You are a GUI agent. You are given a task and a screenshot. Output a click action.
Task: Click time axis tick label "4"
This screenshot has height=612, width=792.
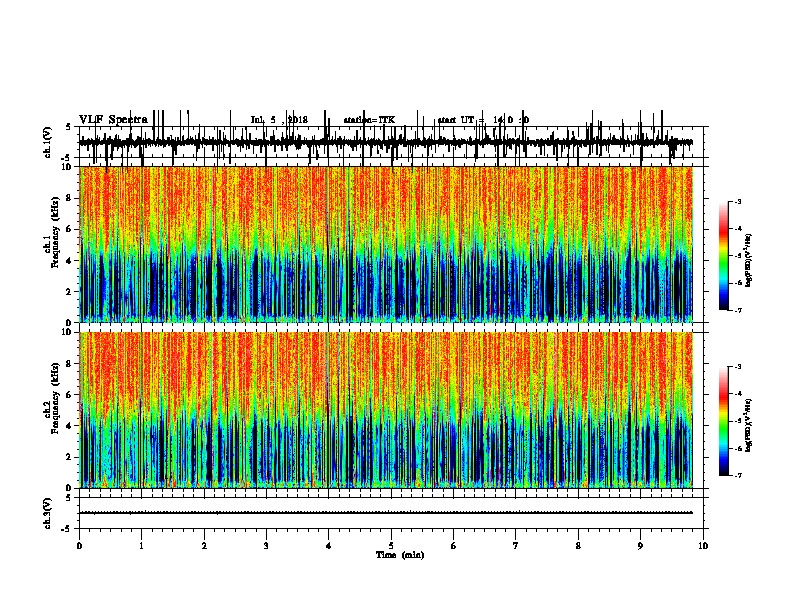coord(329,545)
